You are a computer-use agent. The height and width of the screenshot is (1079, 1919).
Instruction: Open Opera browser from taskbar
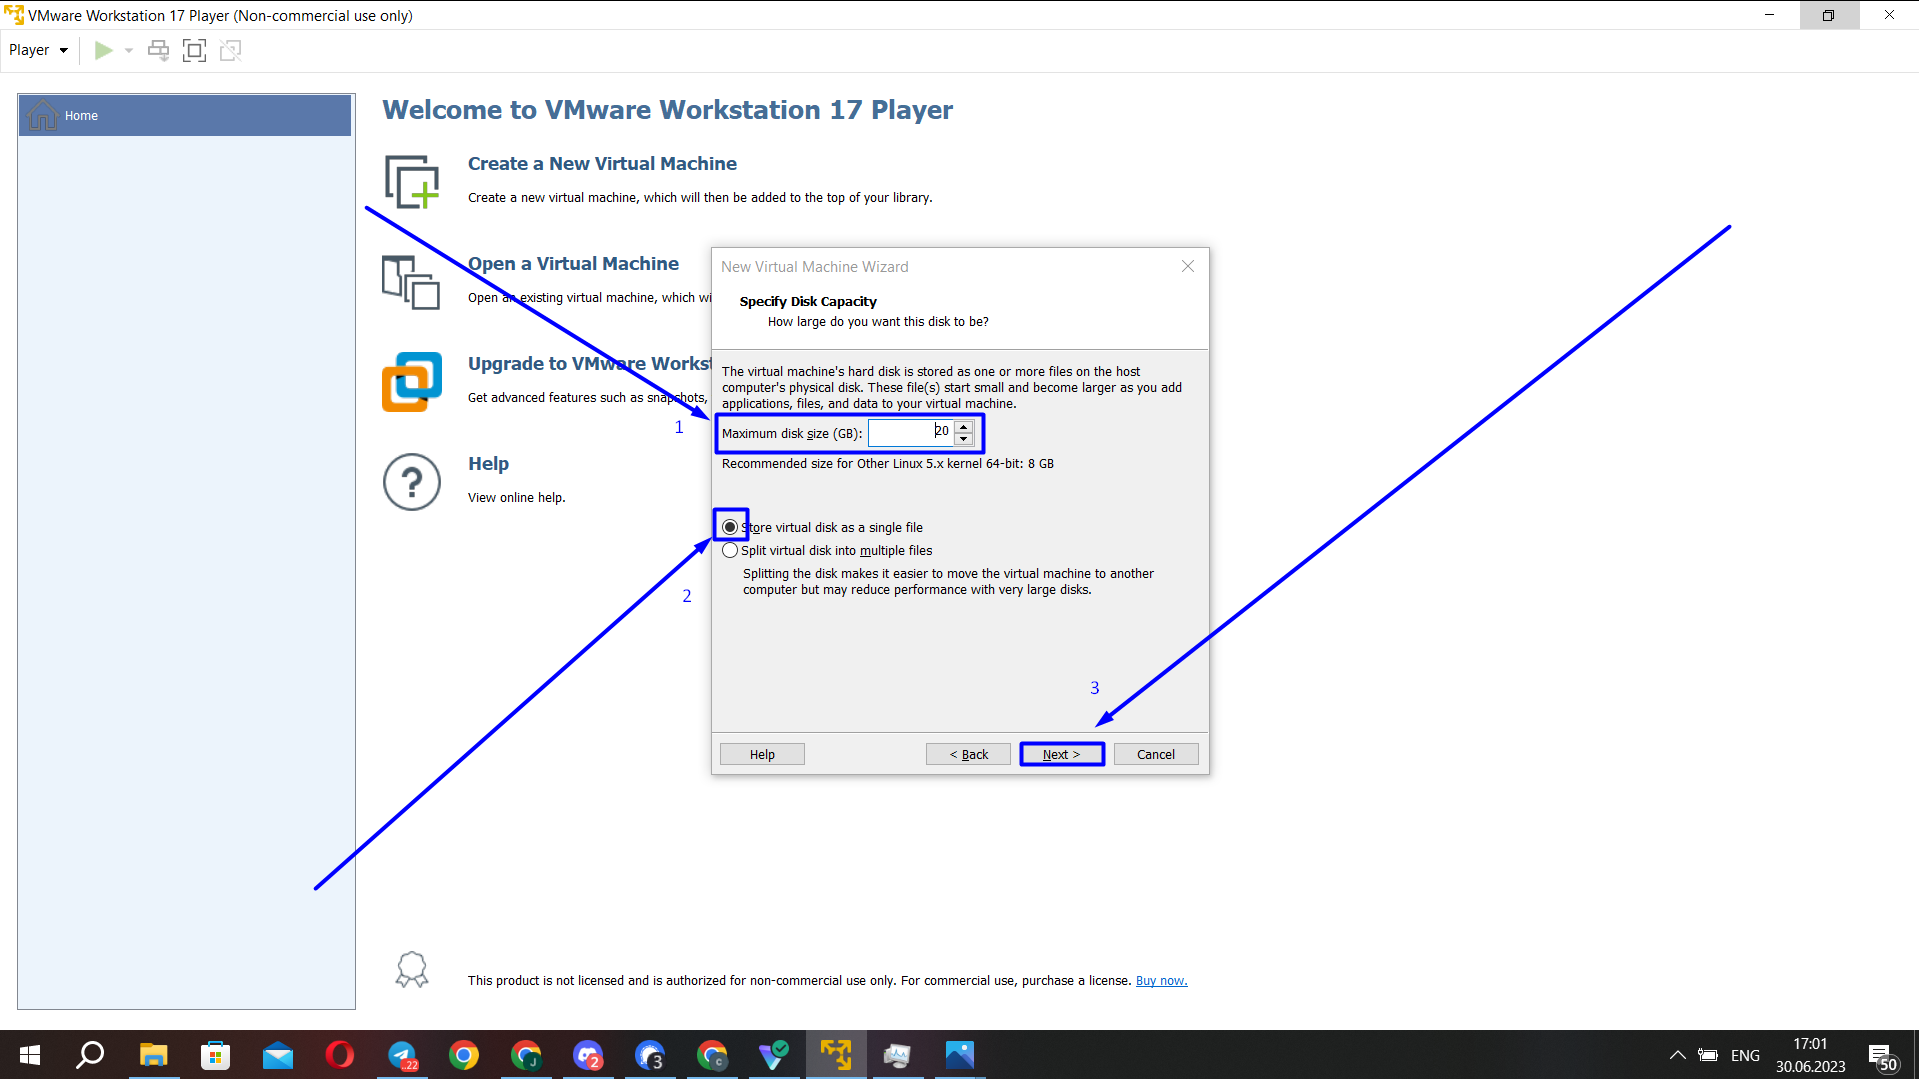(340, 1055)
